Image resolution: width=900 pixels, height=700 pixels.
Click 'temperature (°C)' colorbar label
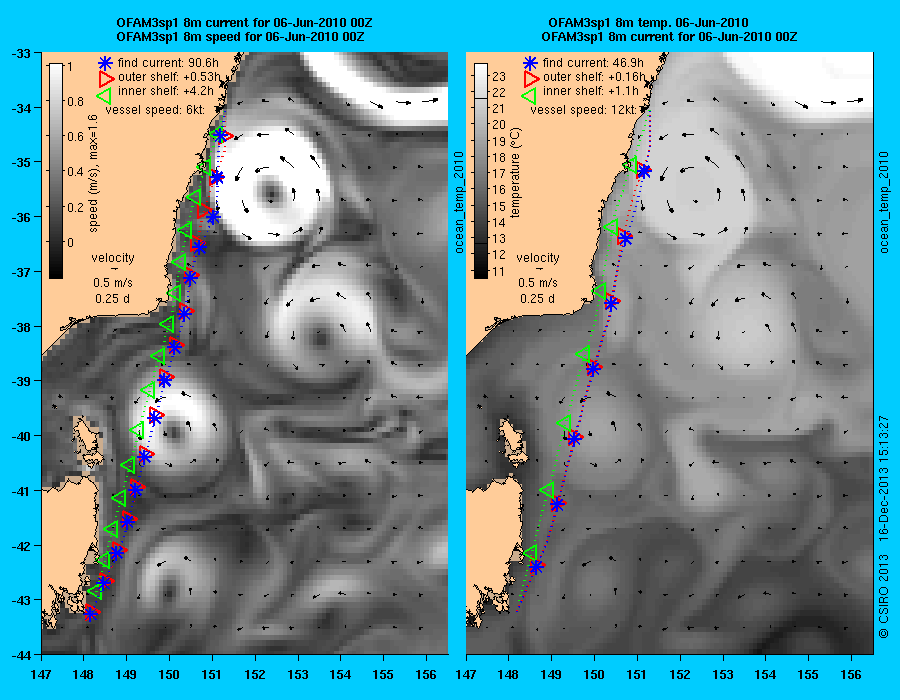coord(515,173)
